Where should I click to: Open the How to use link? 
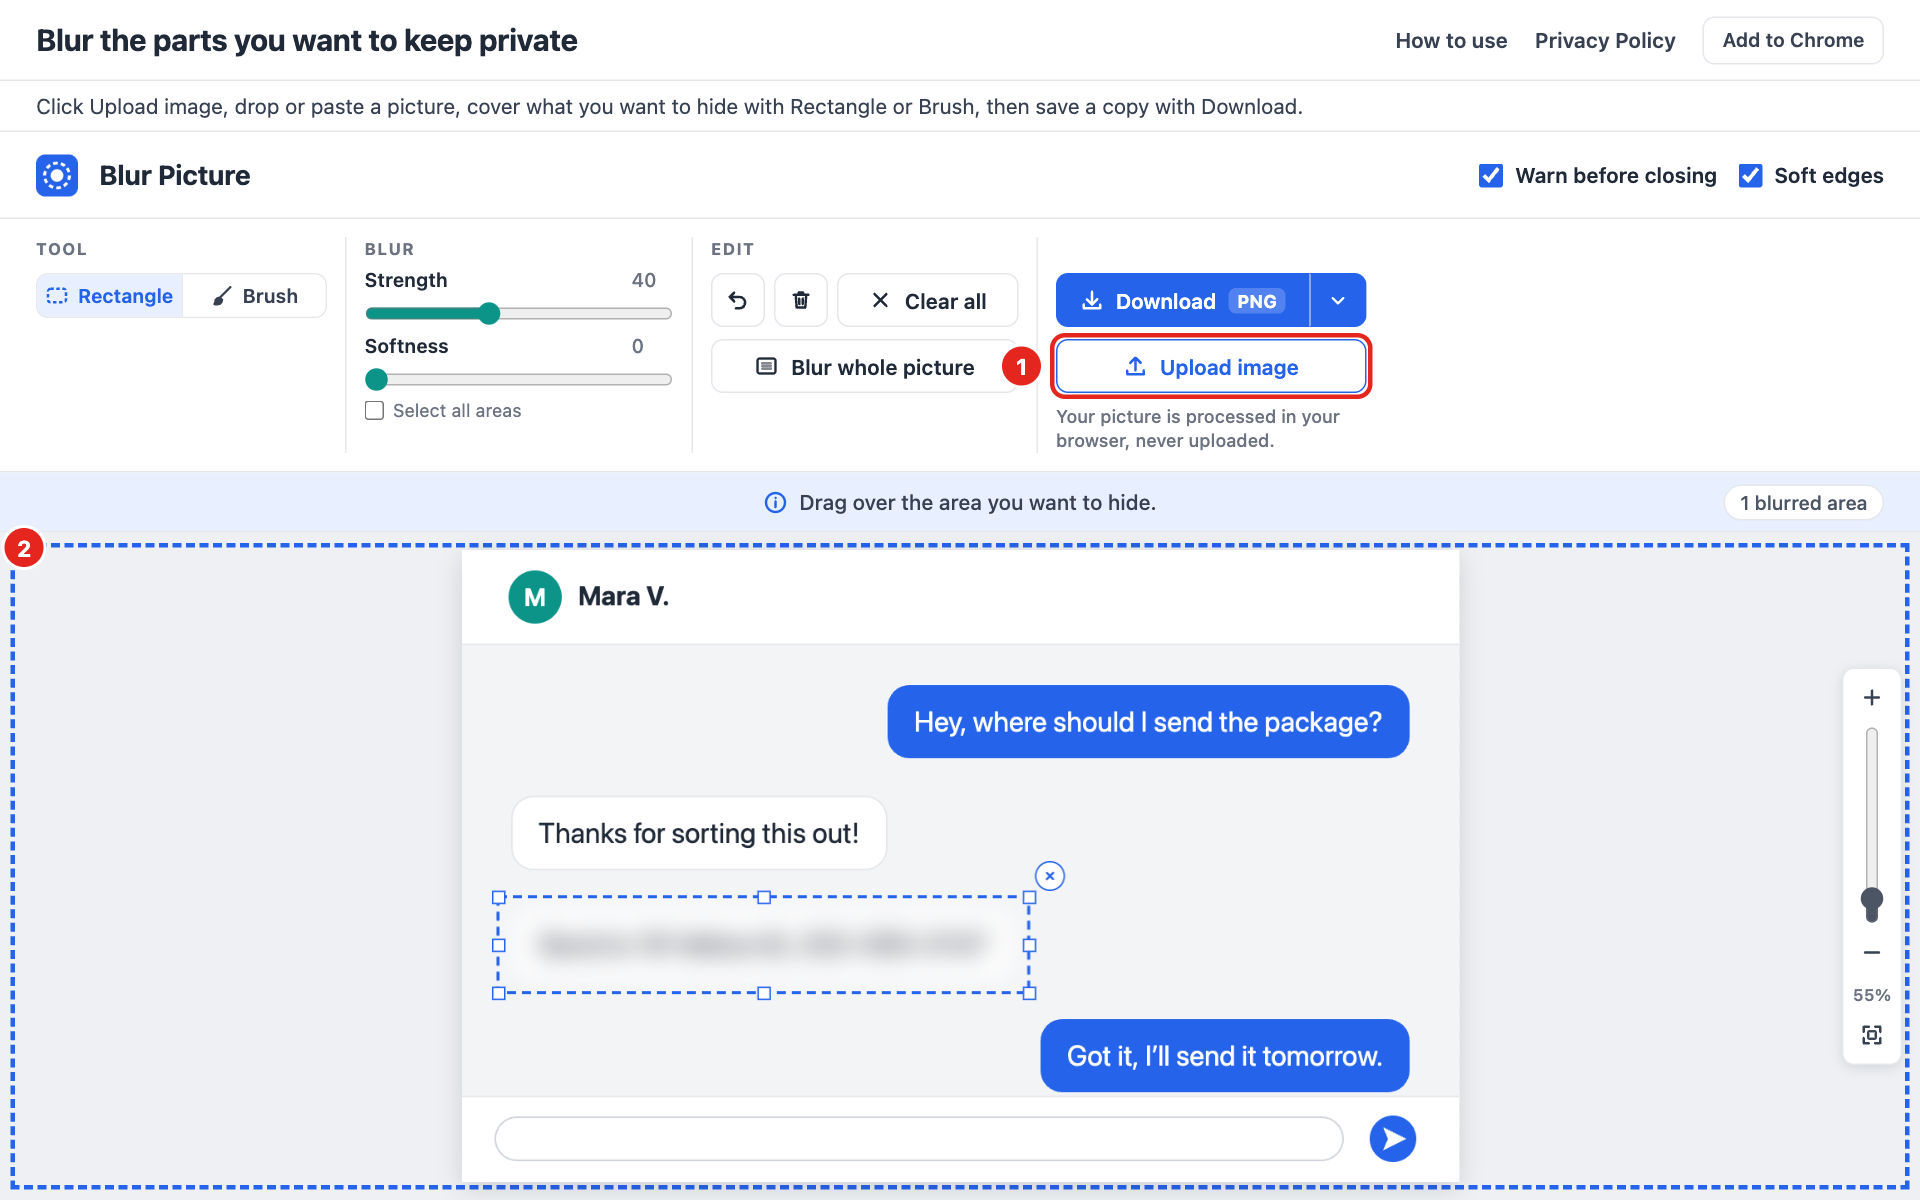click(x=1451, y=41)
